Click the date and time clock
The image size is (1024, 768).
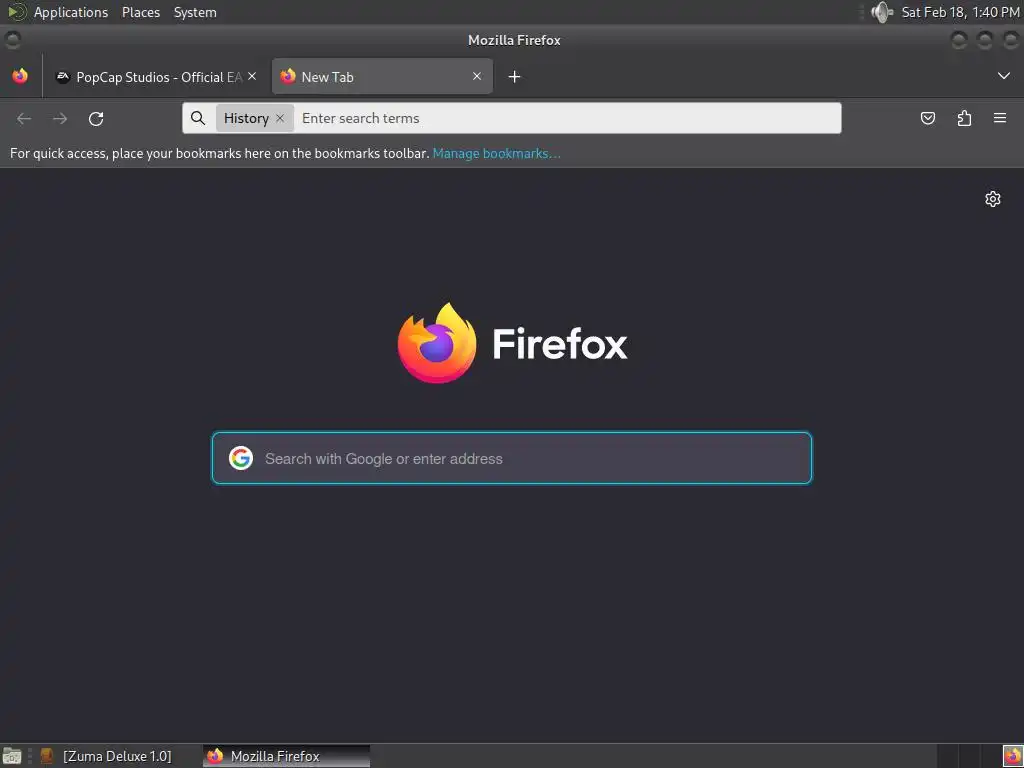(x=960, y=12)
